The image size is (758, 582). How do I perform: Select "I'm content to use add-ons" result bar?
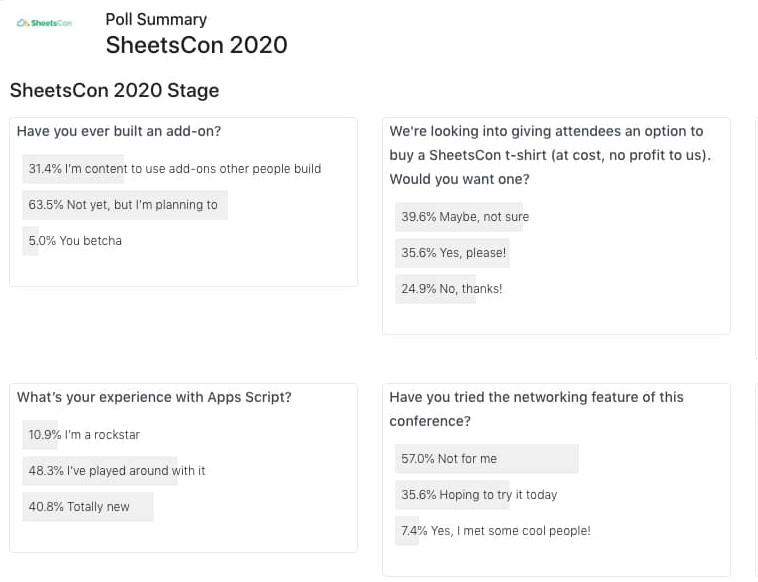pyautogui.click(x=175, y=169)
